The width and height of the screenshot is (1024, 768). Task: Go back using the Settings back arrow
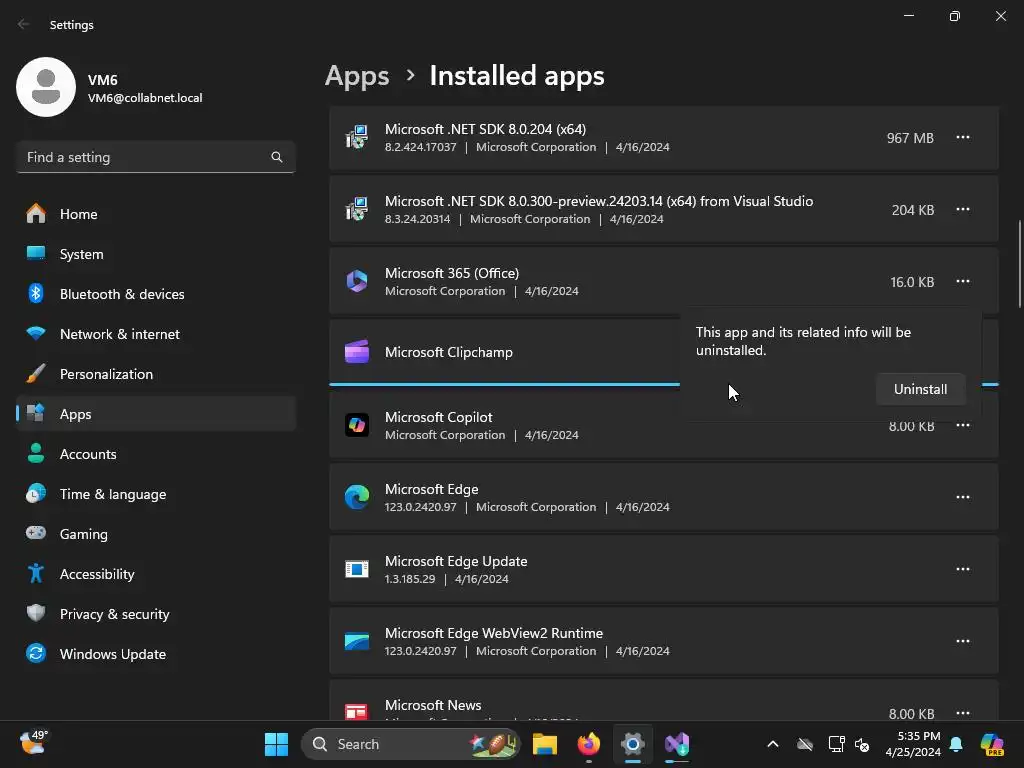tap(24, 24)
